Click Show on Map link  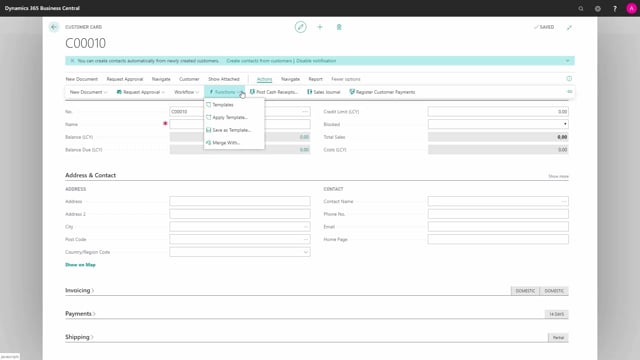click(80, 265)
